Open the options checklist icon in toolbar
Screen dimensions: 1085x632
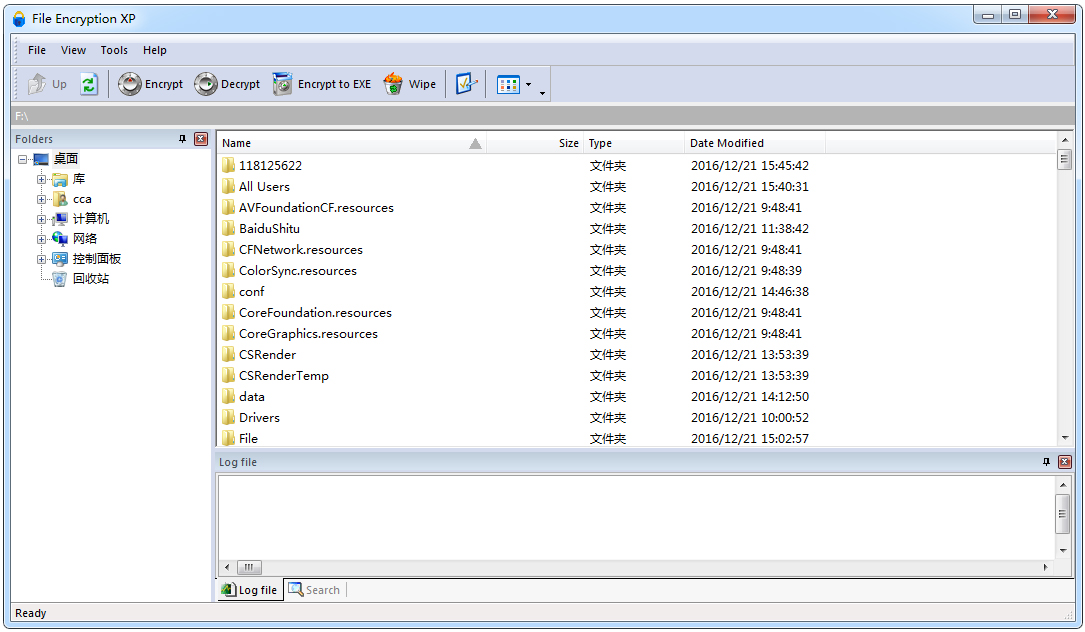point(466,85)
